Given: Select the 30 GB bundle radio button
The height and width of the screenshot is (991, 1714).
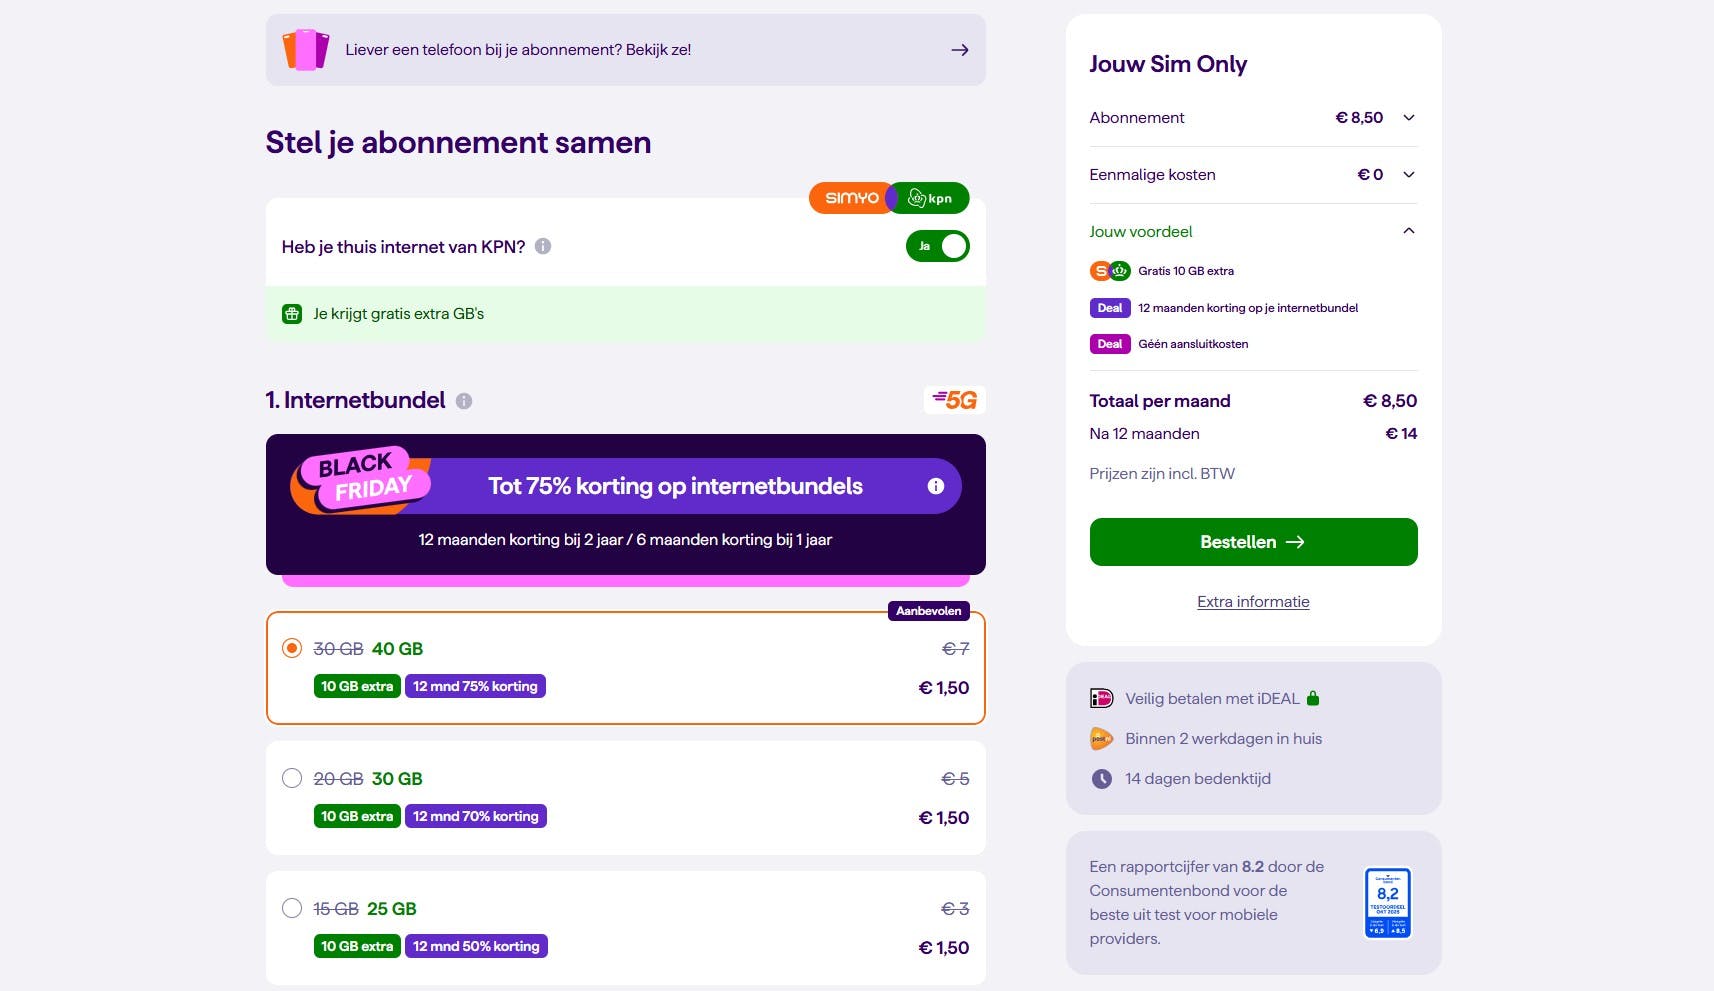Looking at the screenshot, I should 292,778.
